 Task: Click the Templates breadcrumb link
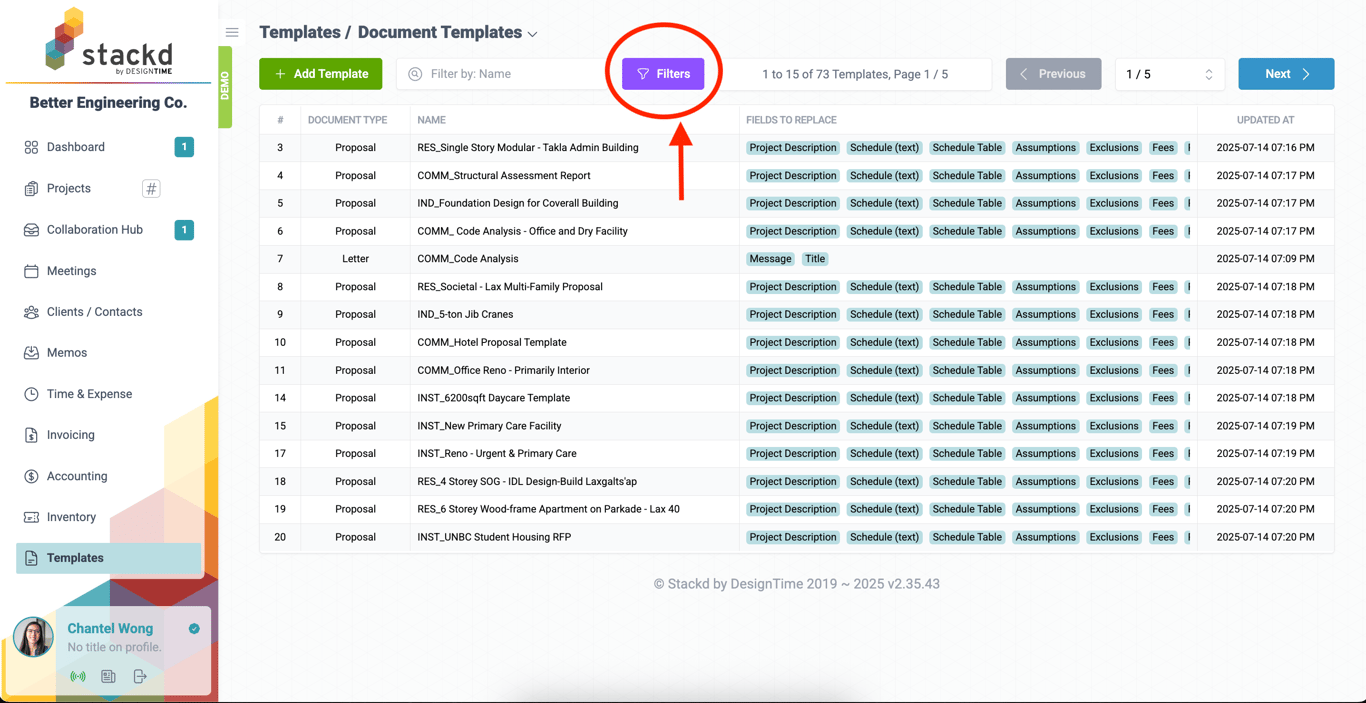[x=298, y=32]
